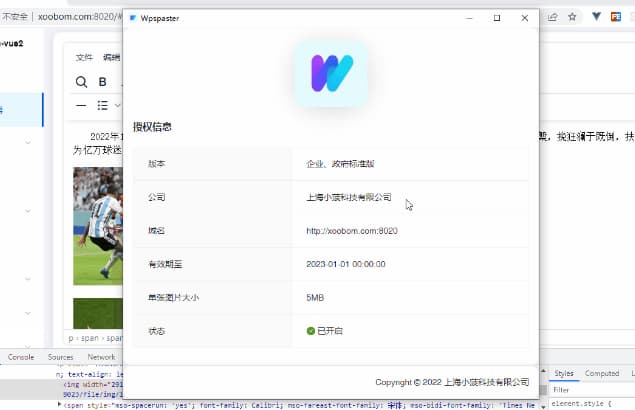Insert a horizontal line using the dash icon
Viewport: 635px width, 410px height.
[x=81, y=106]
